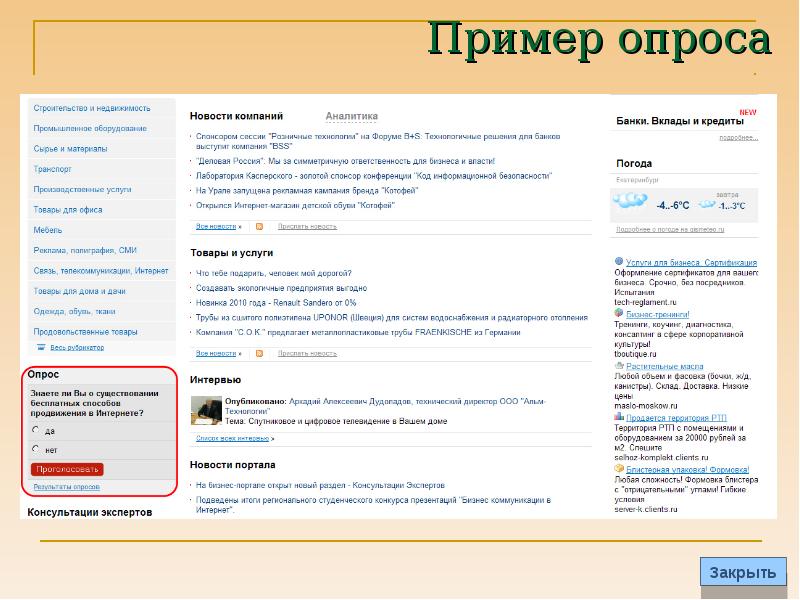
Task: Click the Закрыть button
Action: click(x=742, y=573)
